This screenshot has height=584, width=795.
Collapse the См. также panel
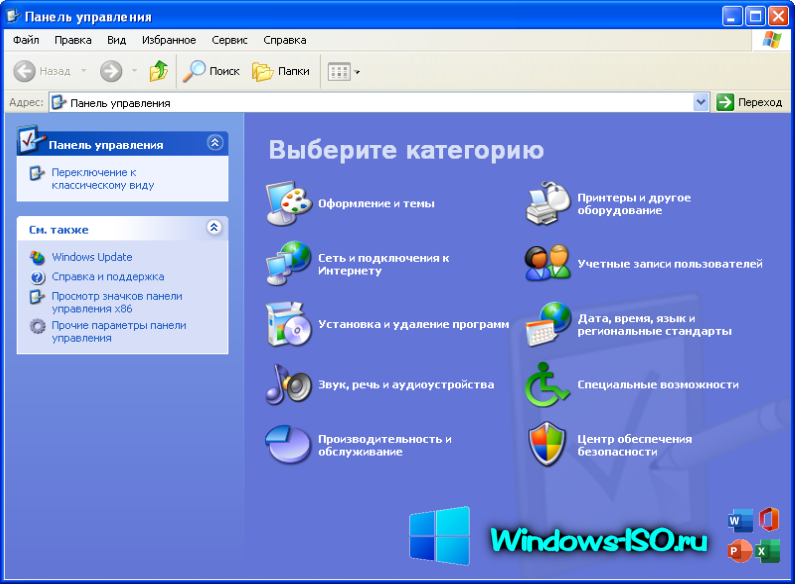214,227
